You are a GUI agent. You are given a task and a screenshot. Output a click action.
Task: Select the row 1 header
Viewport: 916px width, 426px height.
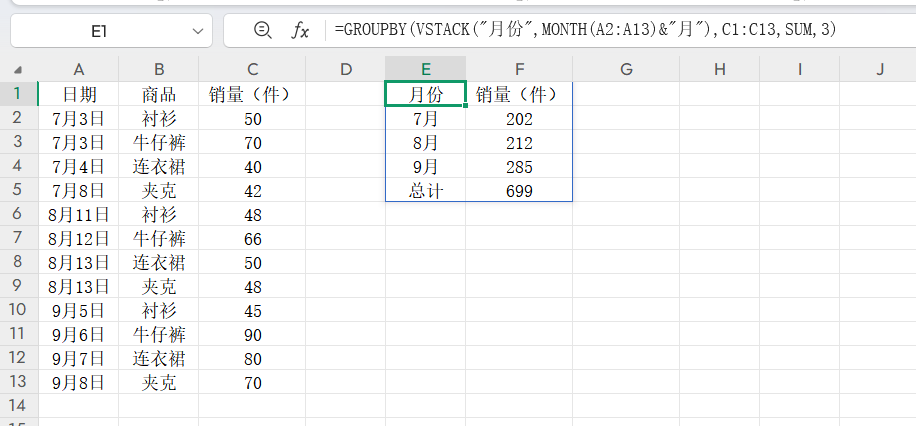pos(18,94)
